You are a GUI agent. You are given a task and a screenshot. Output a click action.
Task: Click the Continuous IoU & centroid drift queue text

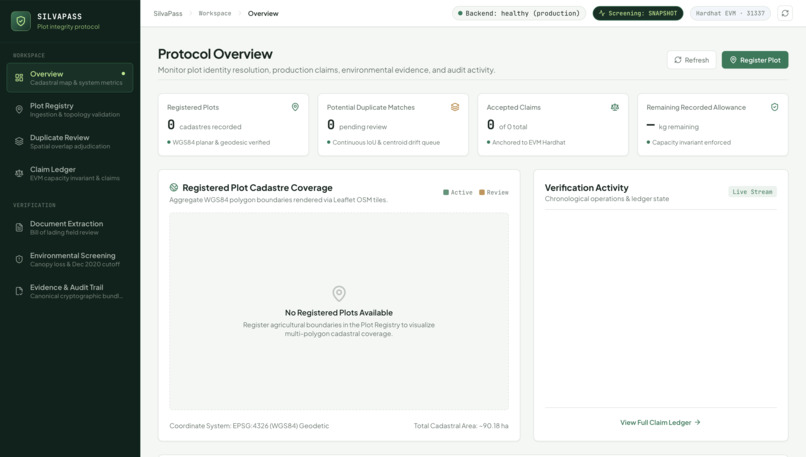coord(386,142)
